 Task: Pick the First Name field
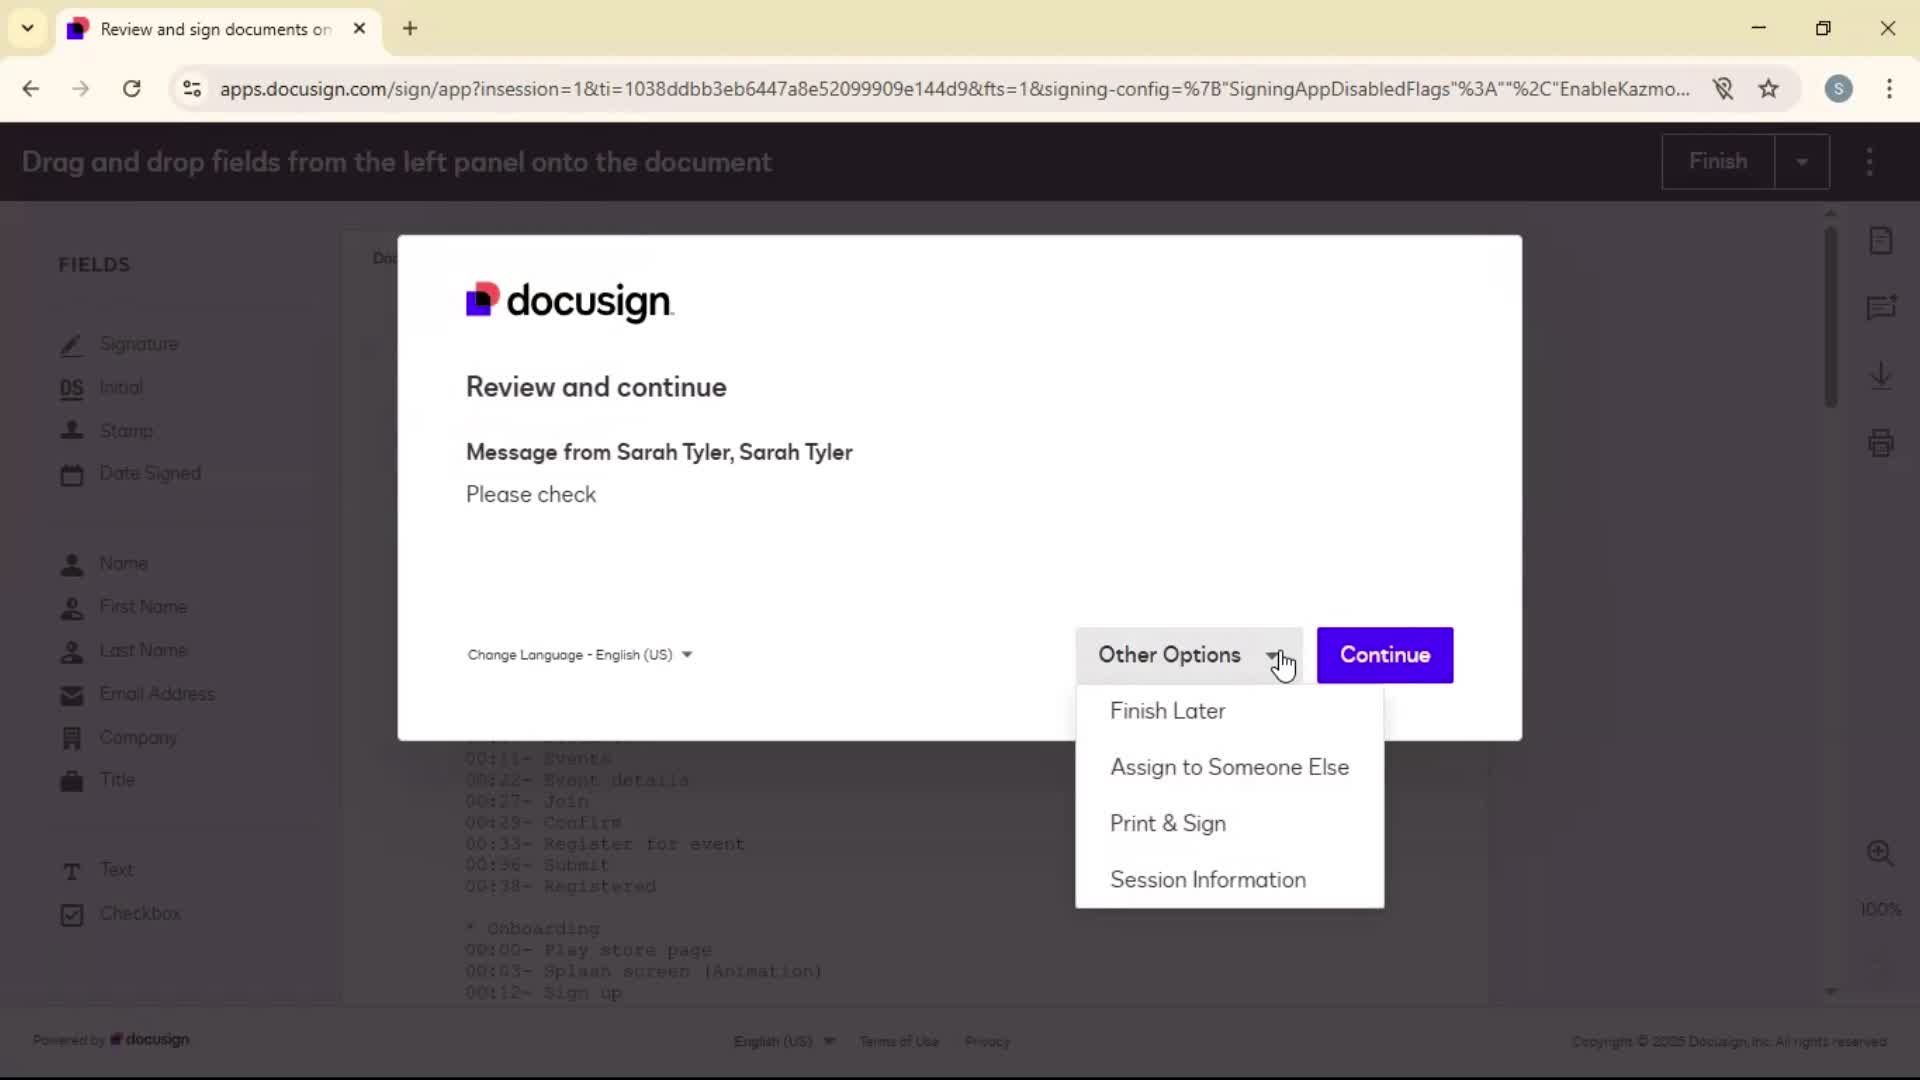[x=123, y=607]
